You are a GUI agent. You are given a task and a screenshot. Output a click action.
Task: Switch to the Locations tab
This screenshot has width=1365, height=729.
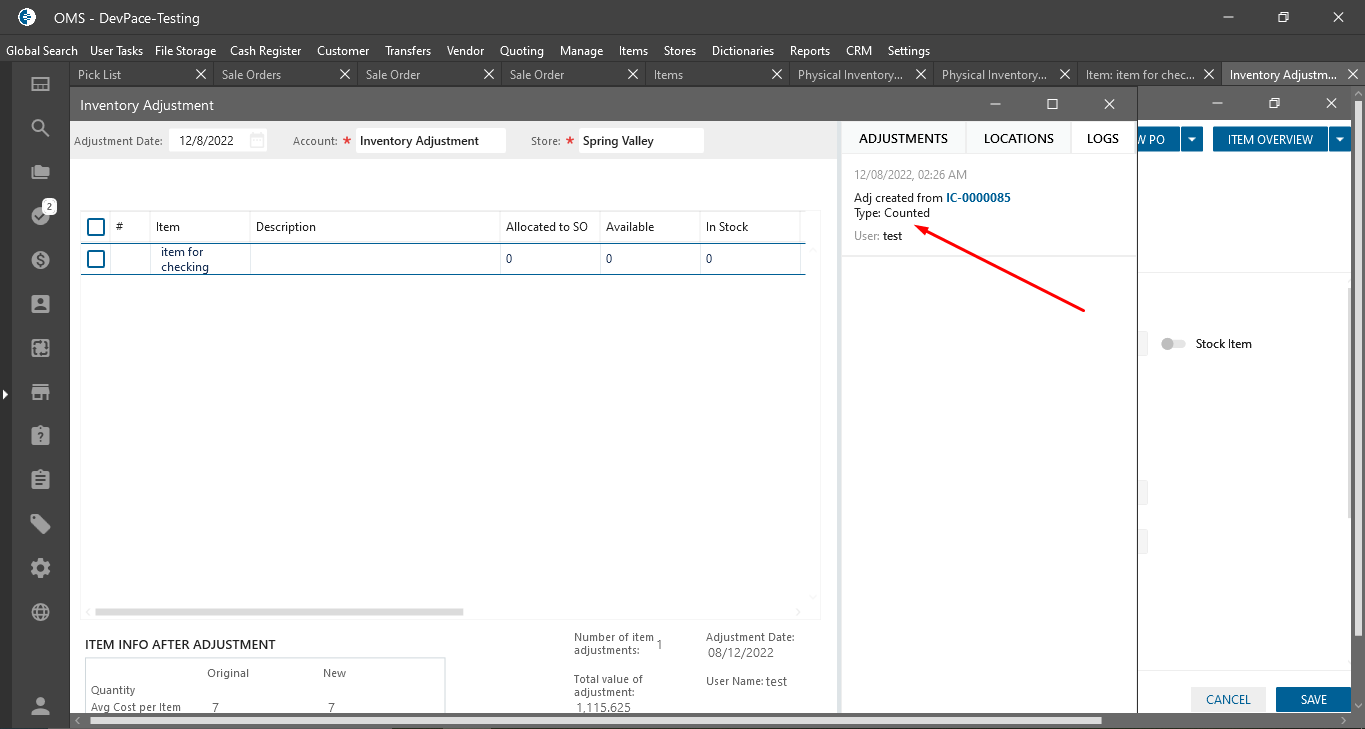pyautogui.click(x=1018, y=139)
